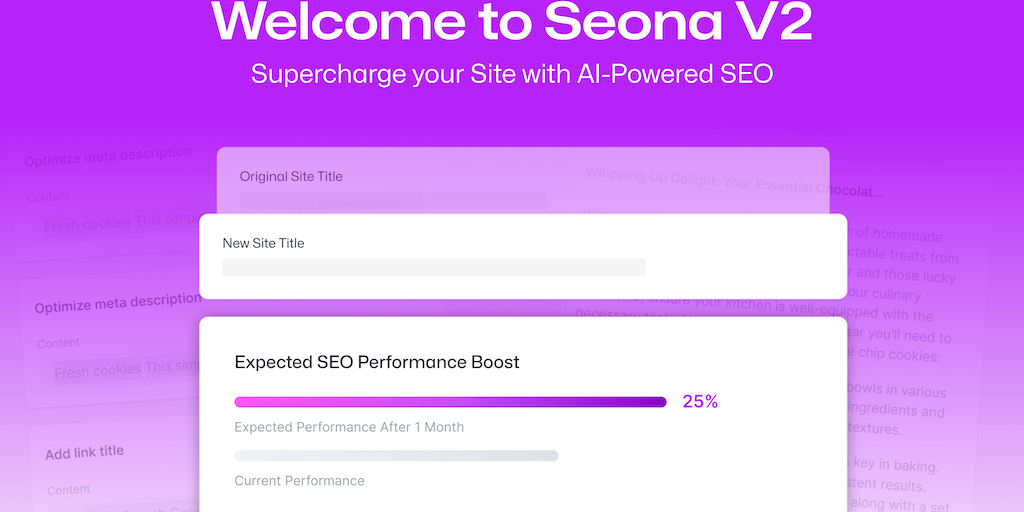The height and width of the screenshot is (512, 1024).
Task: Click the purple expected performance progress bar
Action: (450, 402)
